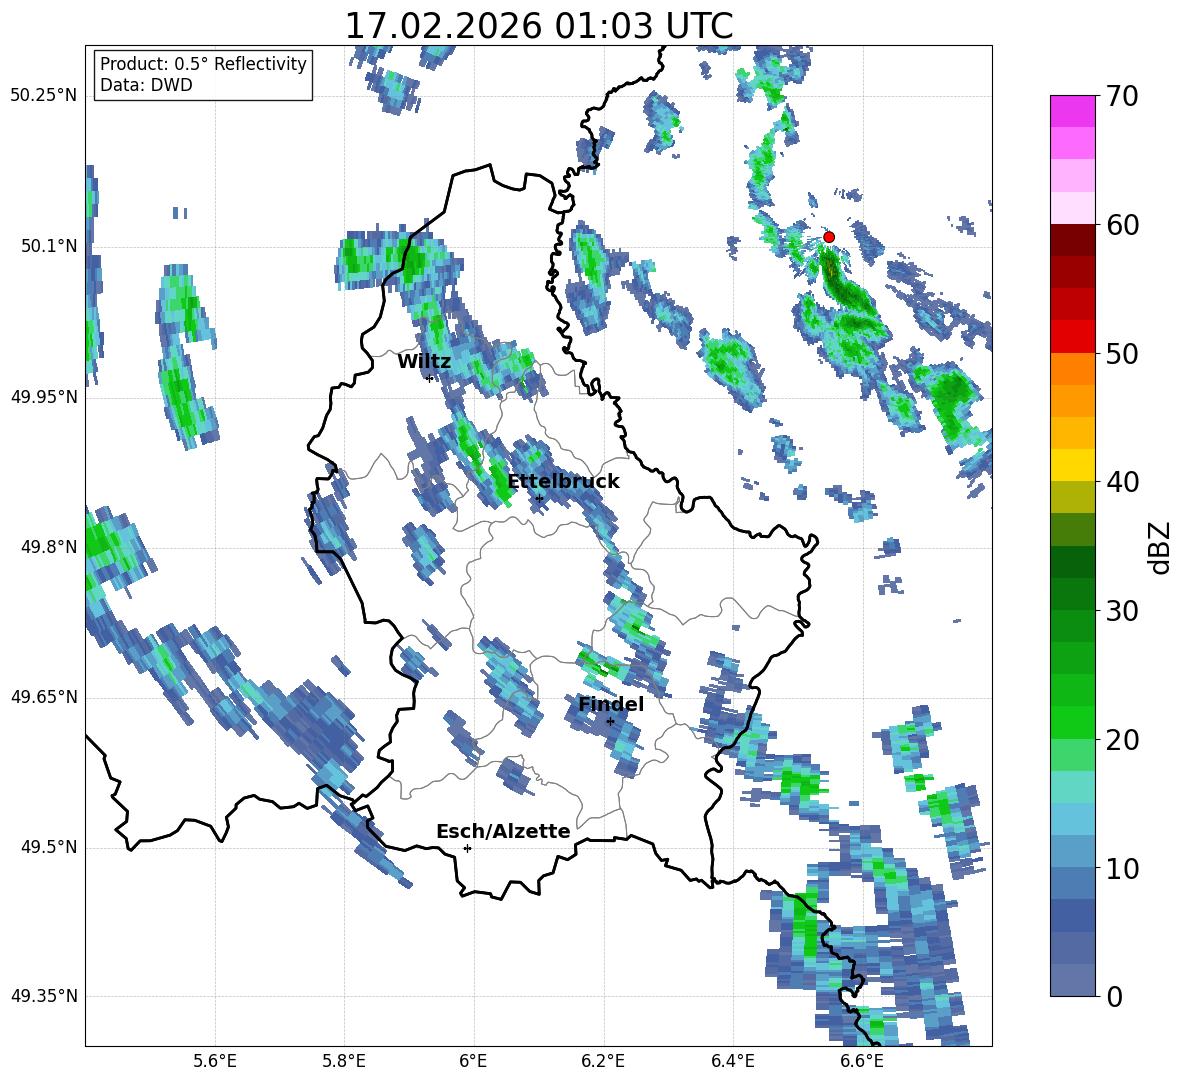Click the colorbar tick label 50
The height and width of the screenshot is (1081, 1184).
tap(1122, 354)
